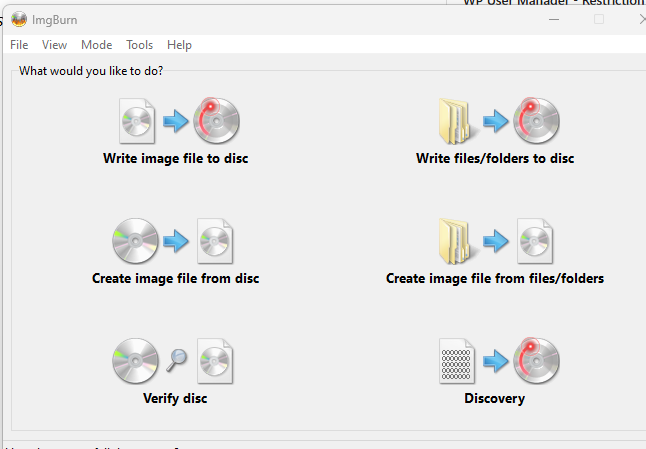
Task: Click the disabled maximize button of ImgBurn
Action: 599,19
